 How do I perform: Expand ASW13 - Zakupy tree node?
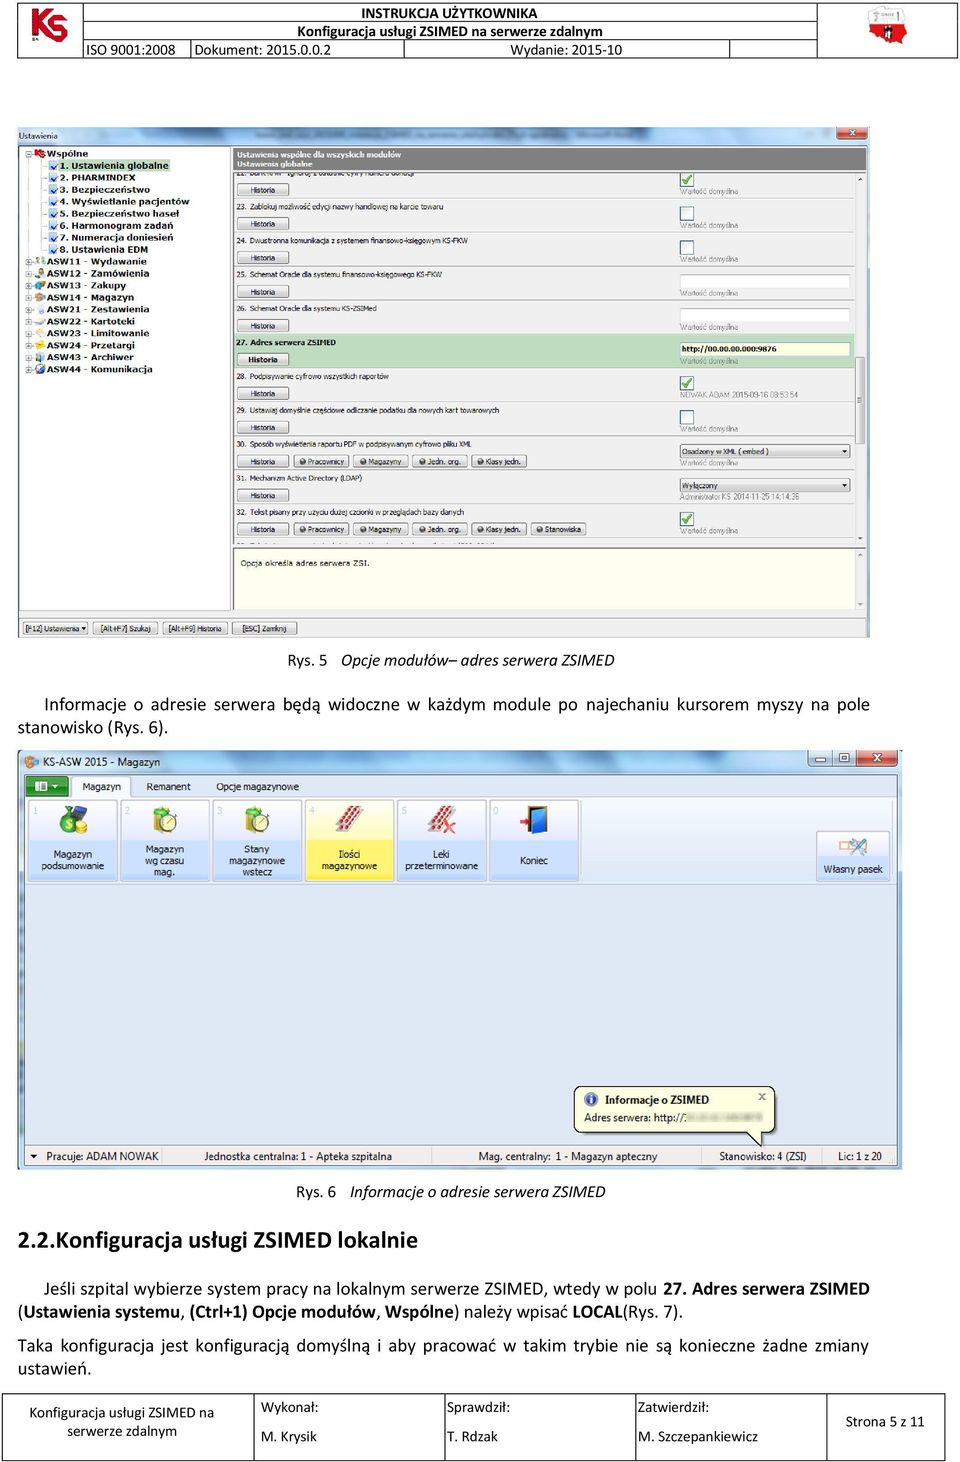[x=29, y=285]
